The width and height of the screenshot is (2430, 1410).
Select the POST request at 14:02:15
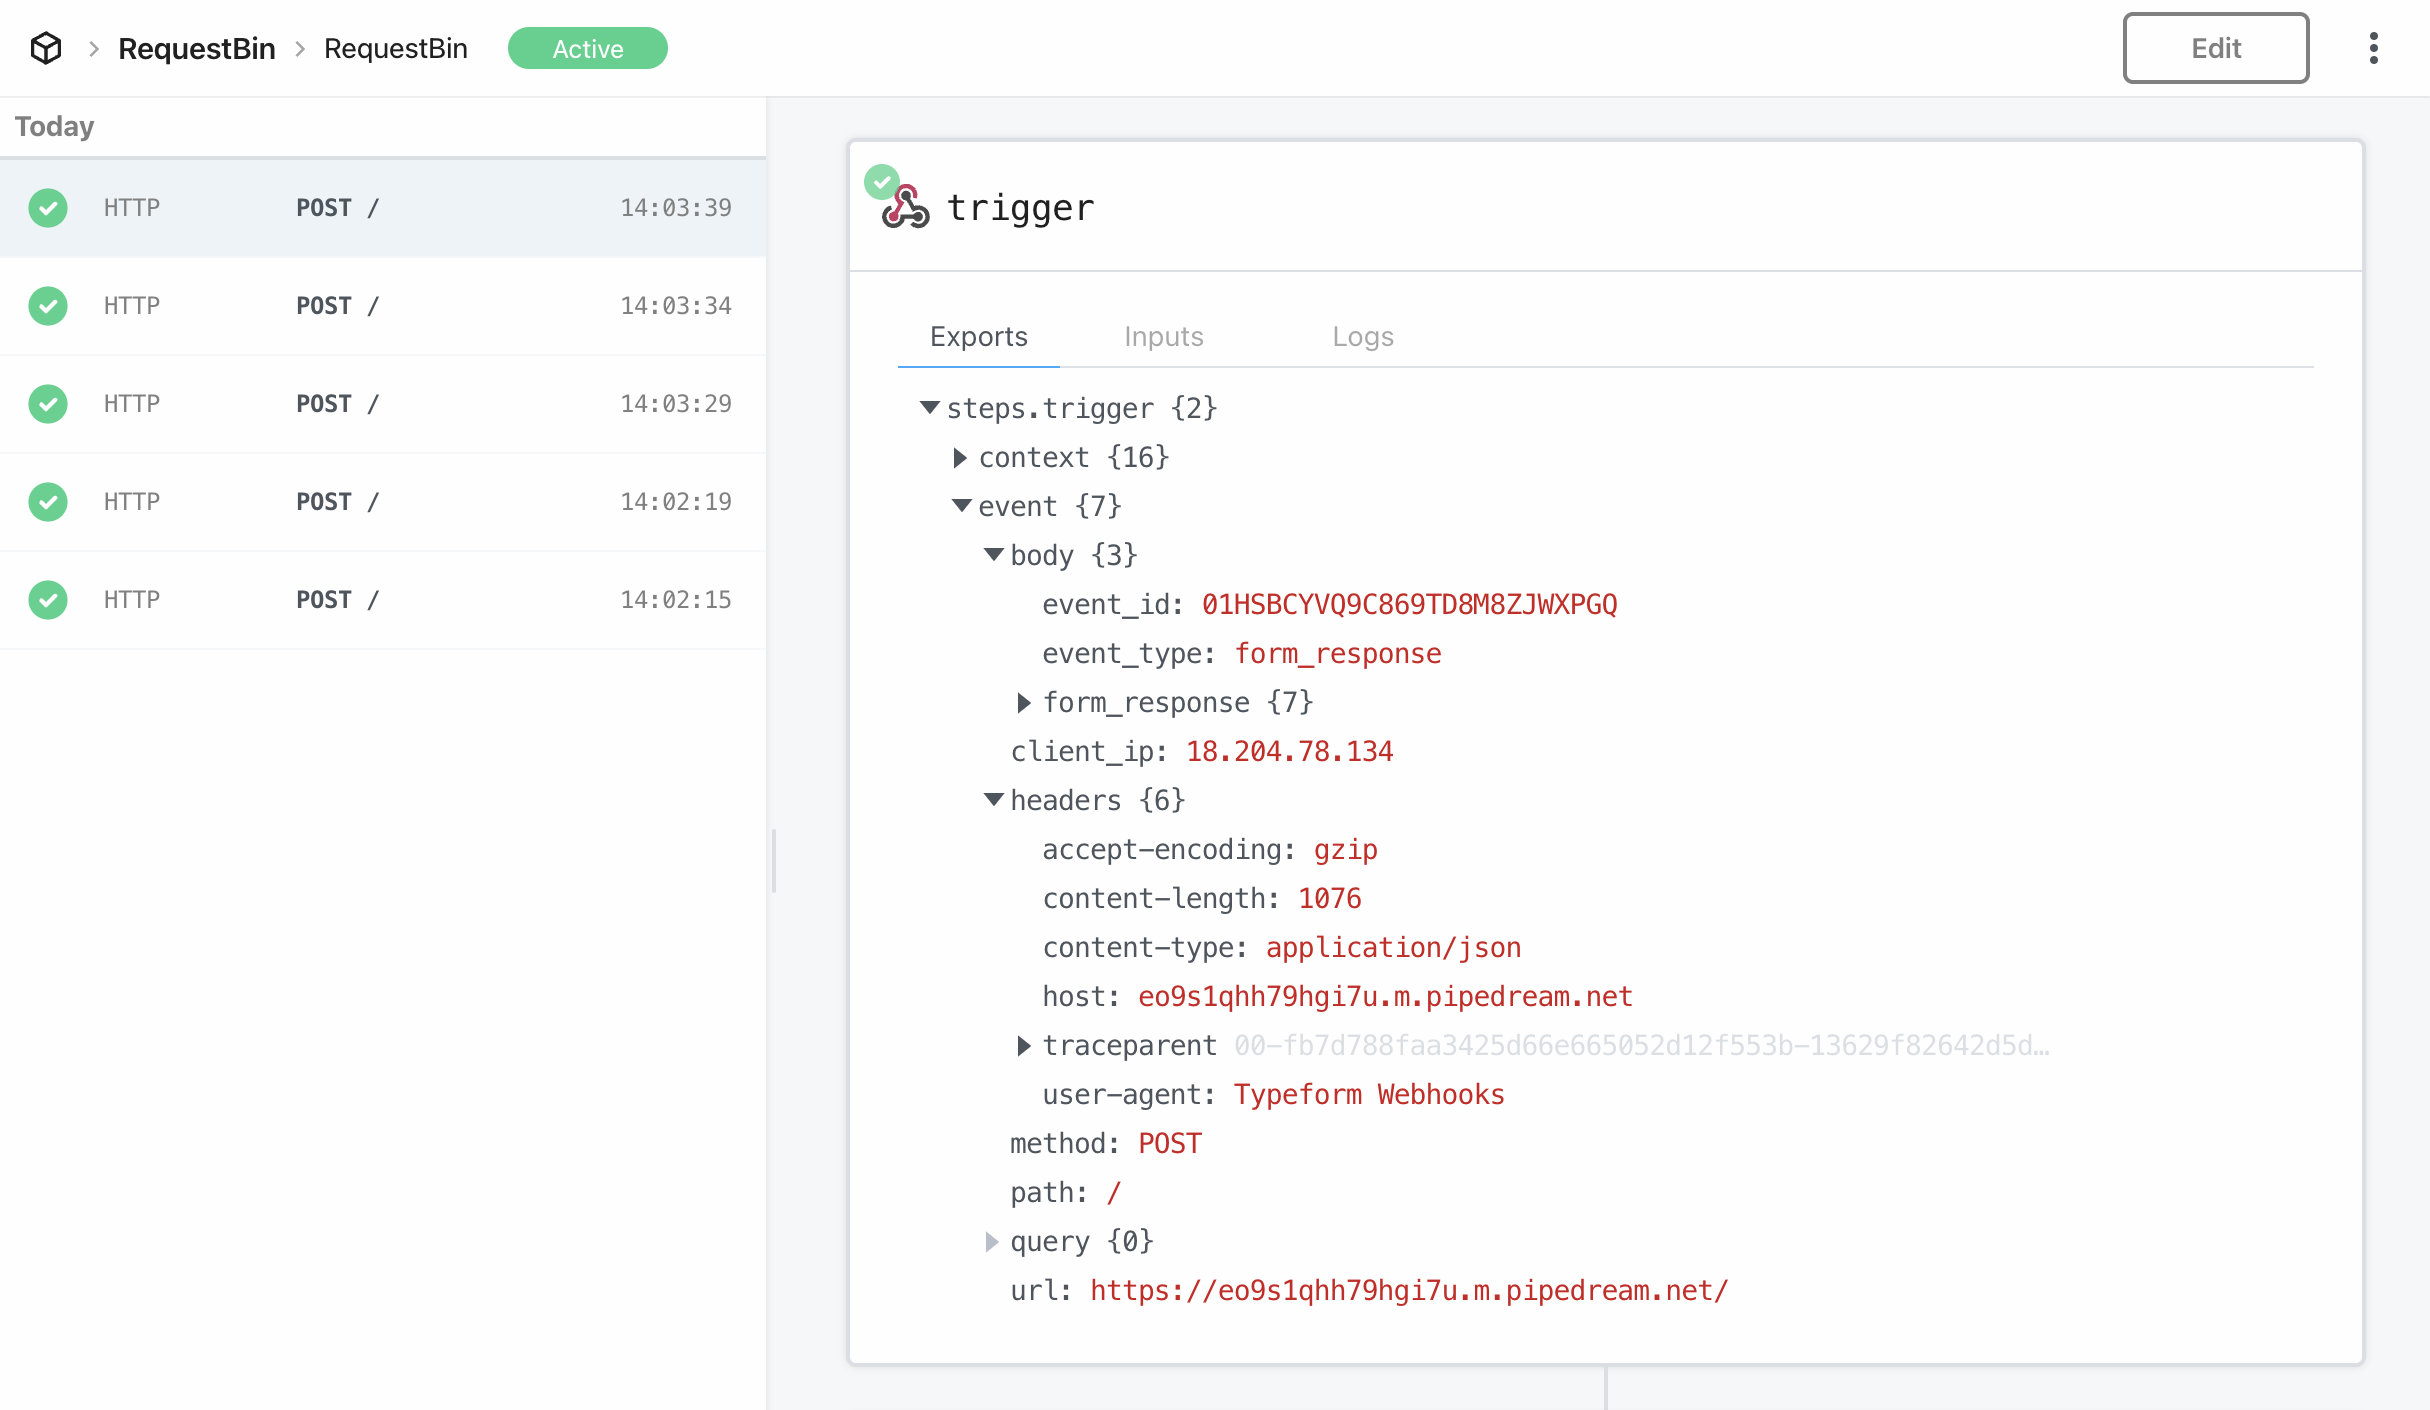[x=383, y=600]
